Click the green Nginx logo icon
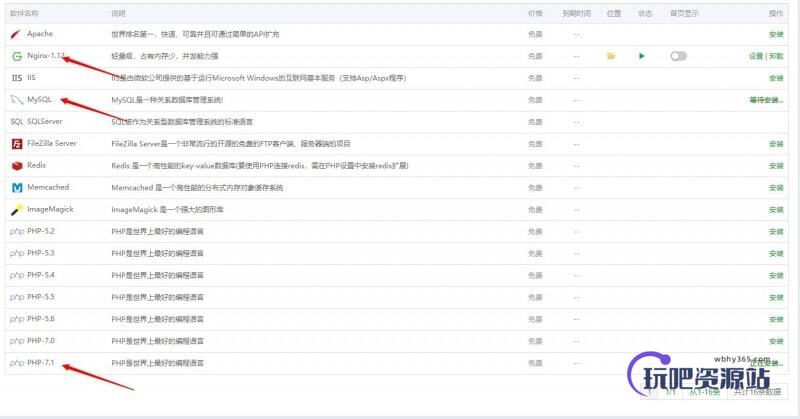The width and height of the screenshot is (800, 419). pos(17,56)
